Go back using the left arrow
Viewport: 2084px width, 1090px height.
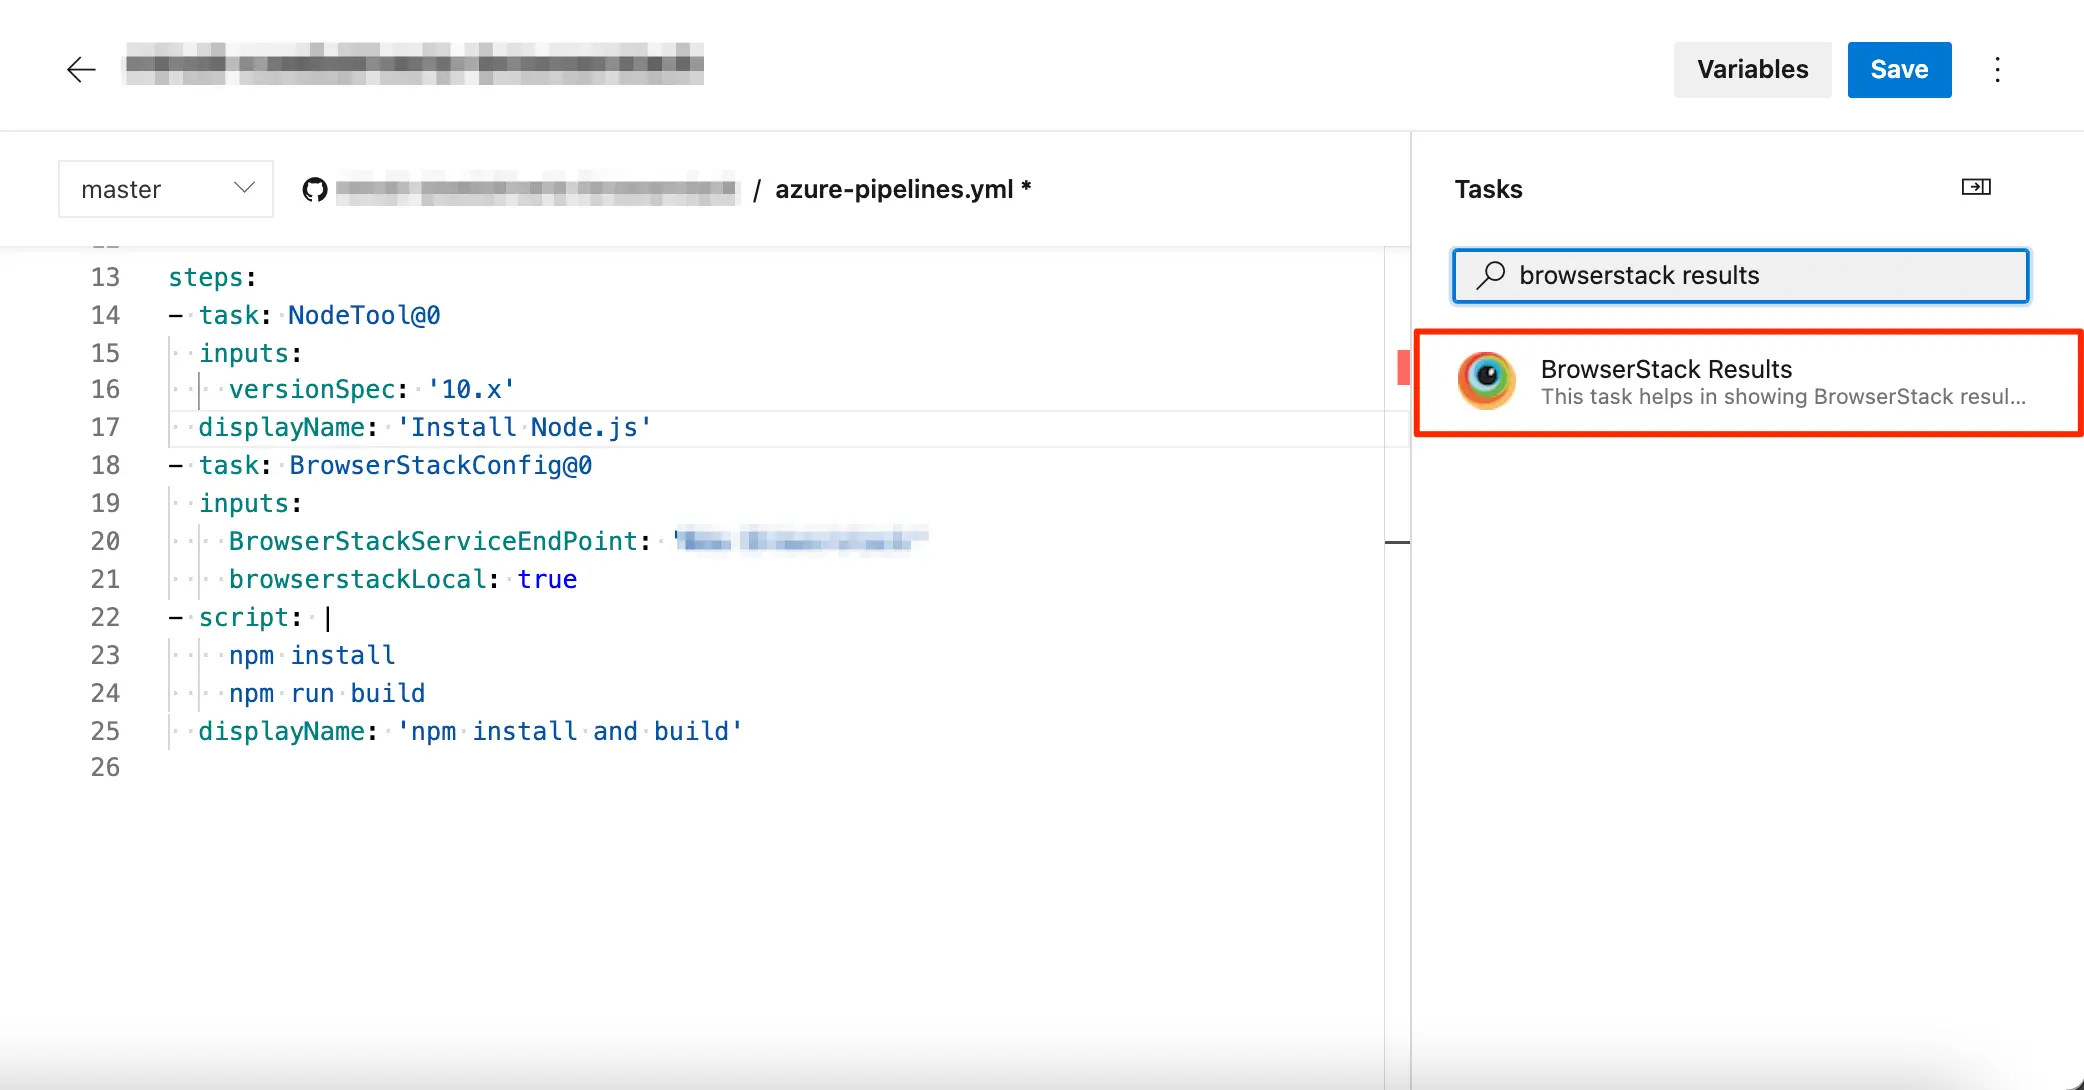[81, 69]
